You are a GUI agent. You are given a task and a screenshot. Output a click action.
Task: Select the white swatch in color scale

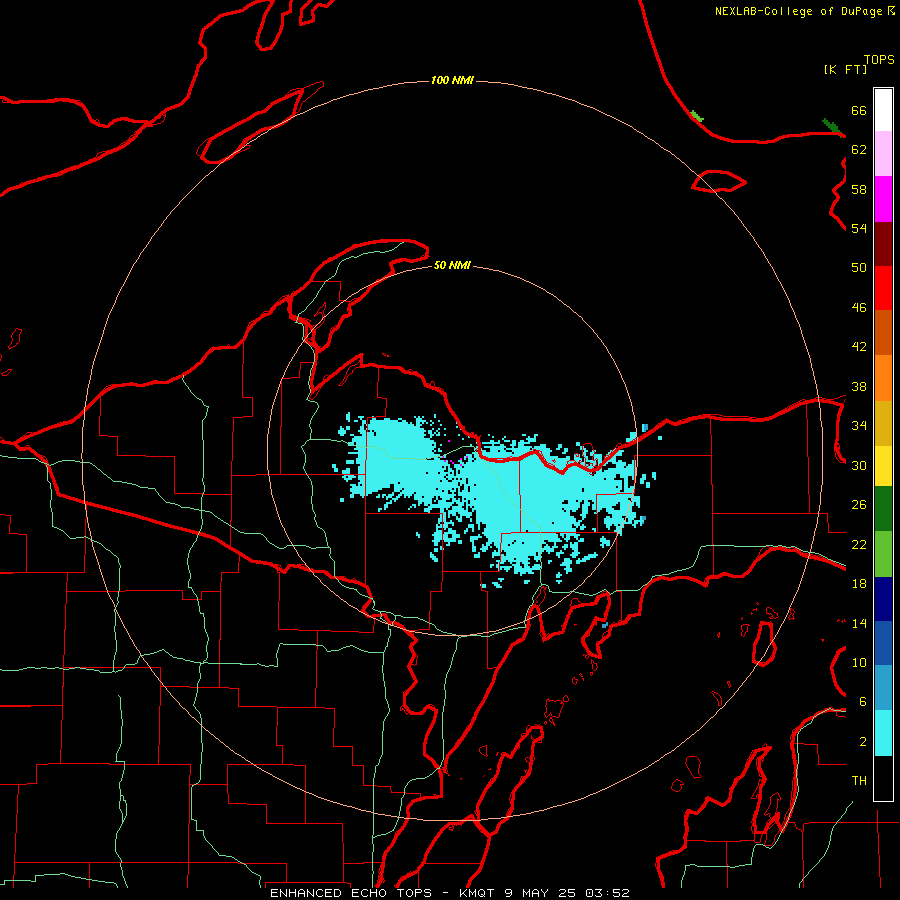pos(883,110)
